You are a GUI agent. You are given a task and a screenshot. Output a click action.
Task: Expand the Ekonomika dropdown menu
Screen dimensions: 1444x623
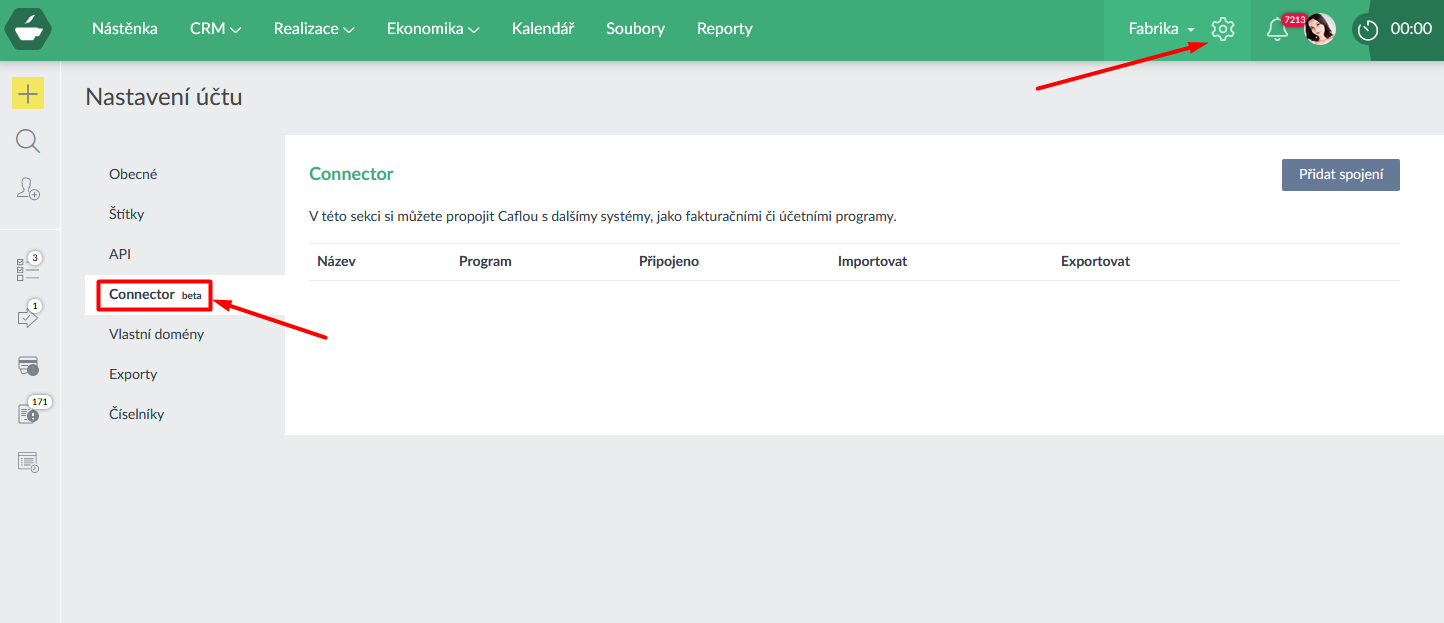click(433, 29)
